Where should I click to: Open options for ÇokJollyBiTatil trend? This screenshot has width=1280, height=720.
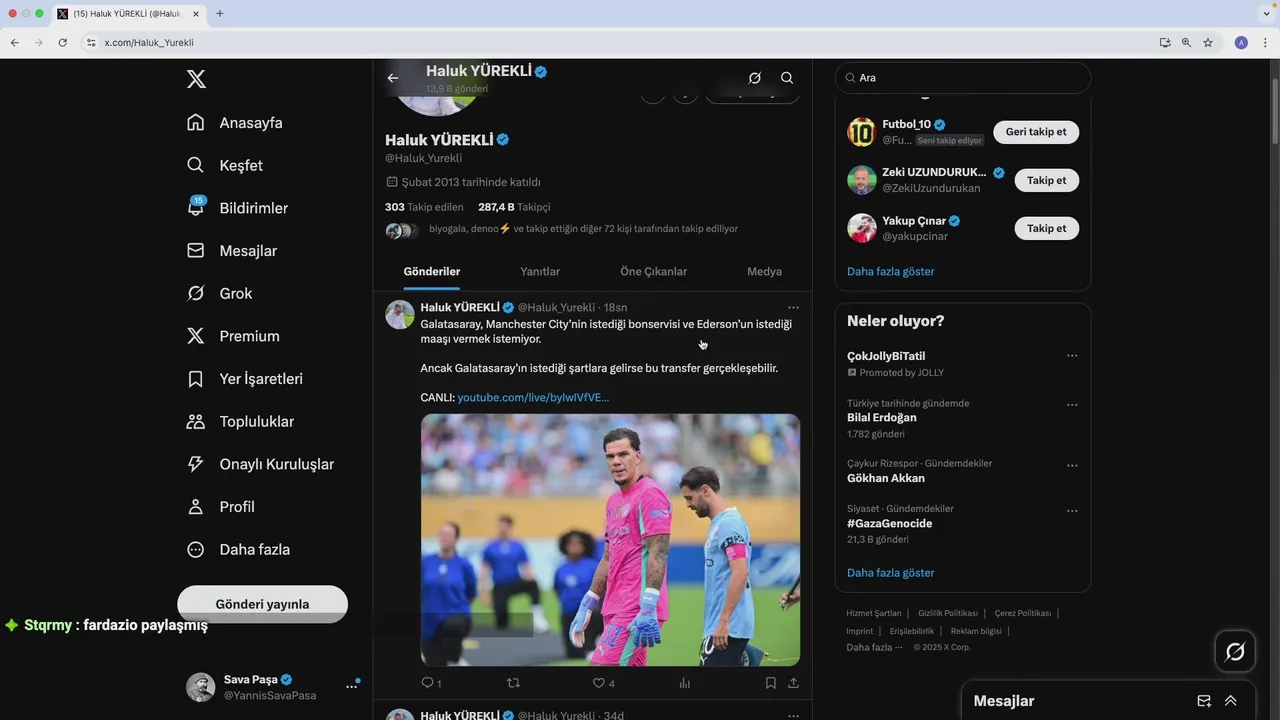pyautogui.click(x=1072, y=356)
